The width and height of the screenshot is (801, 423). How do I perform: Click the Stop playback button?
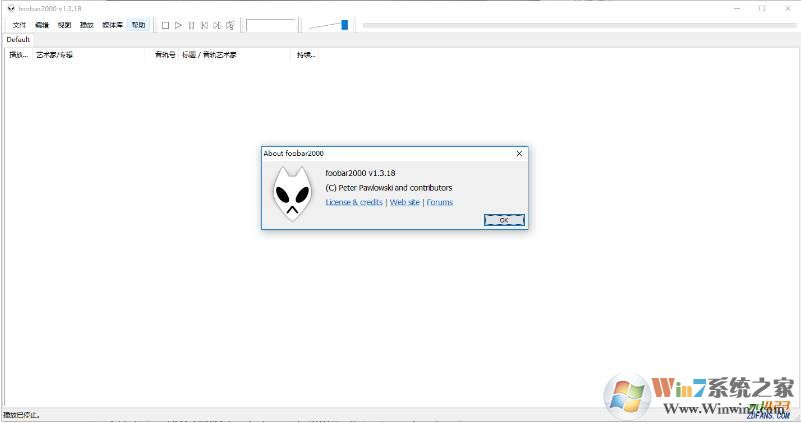[x=165, y=25]
